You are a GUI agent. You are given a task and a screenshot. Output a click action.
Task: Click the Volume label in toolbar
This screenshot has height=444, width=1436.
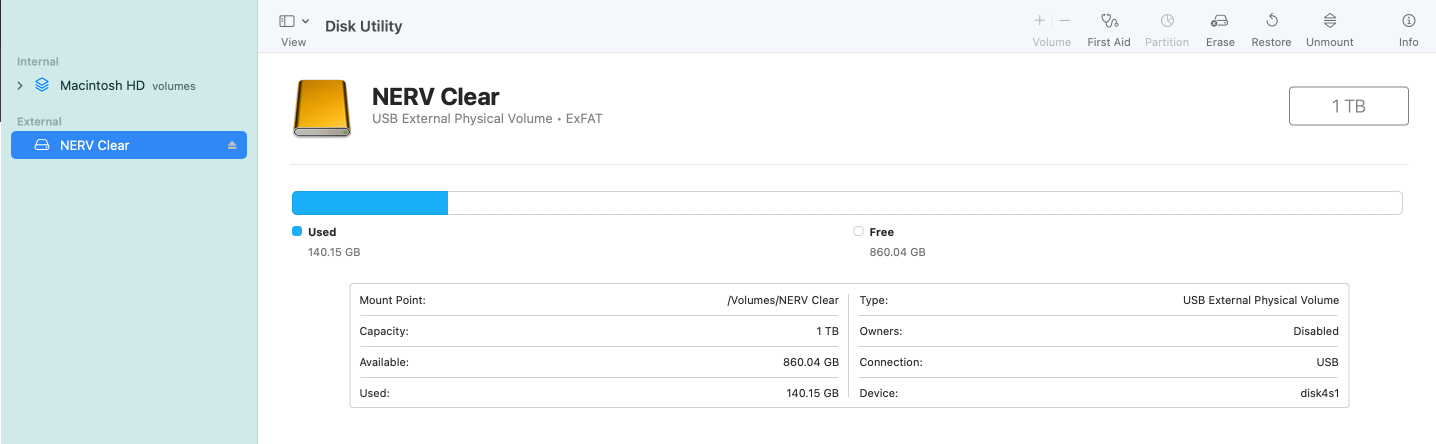(x=1051, y=42)
